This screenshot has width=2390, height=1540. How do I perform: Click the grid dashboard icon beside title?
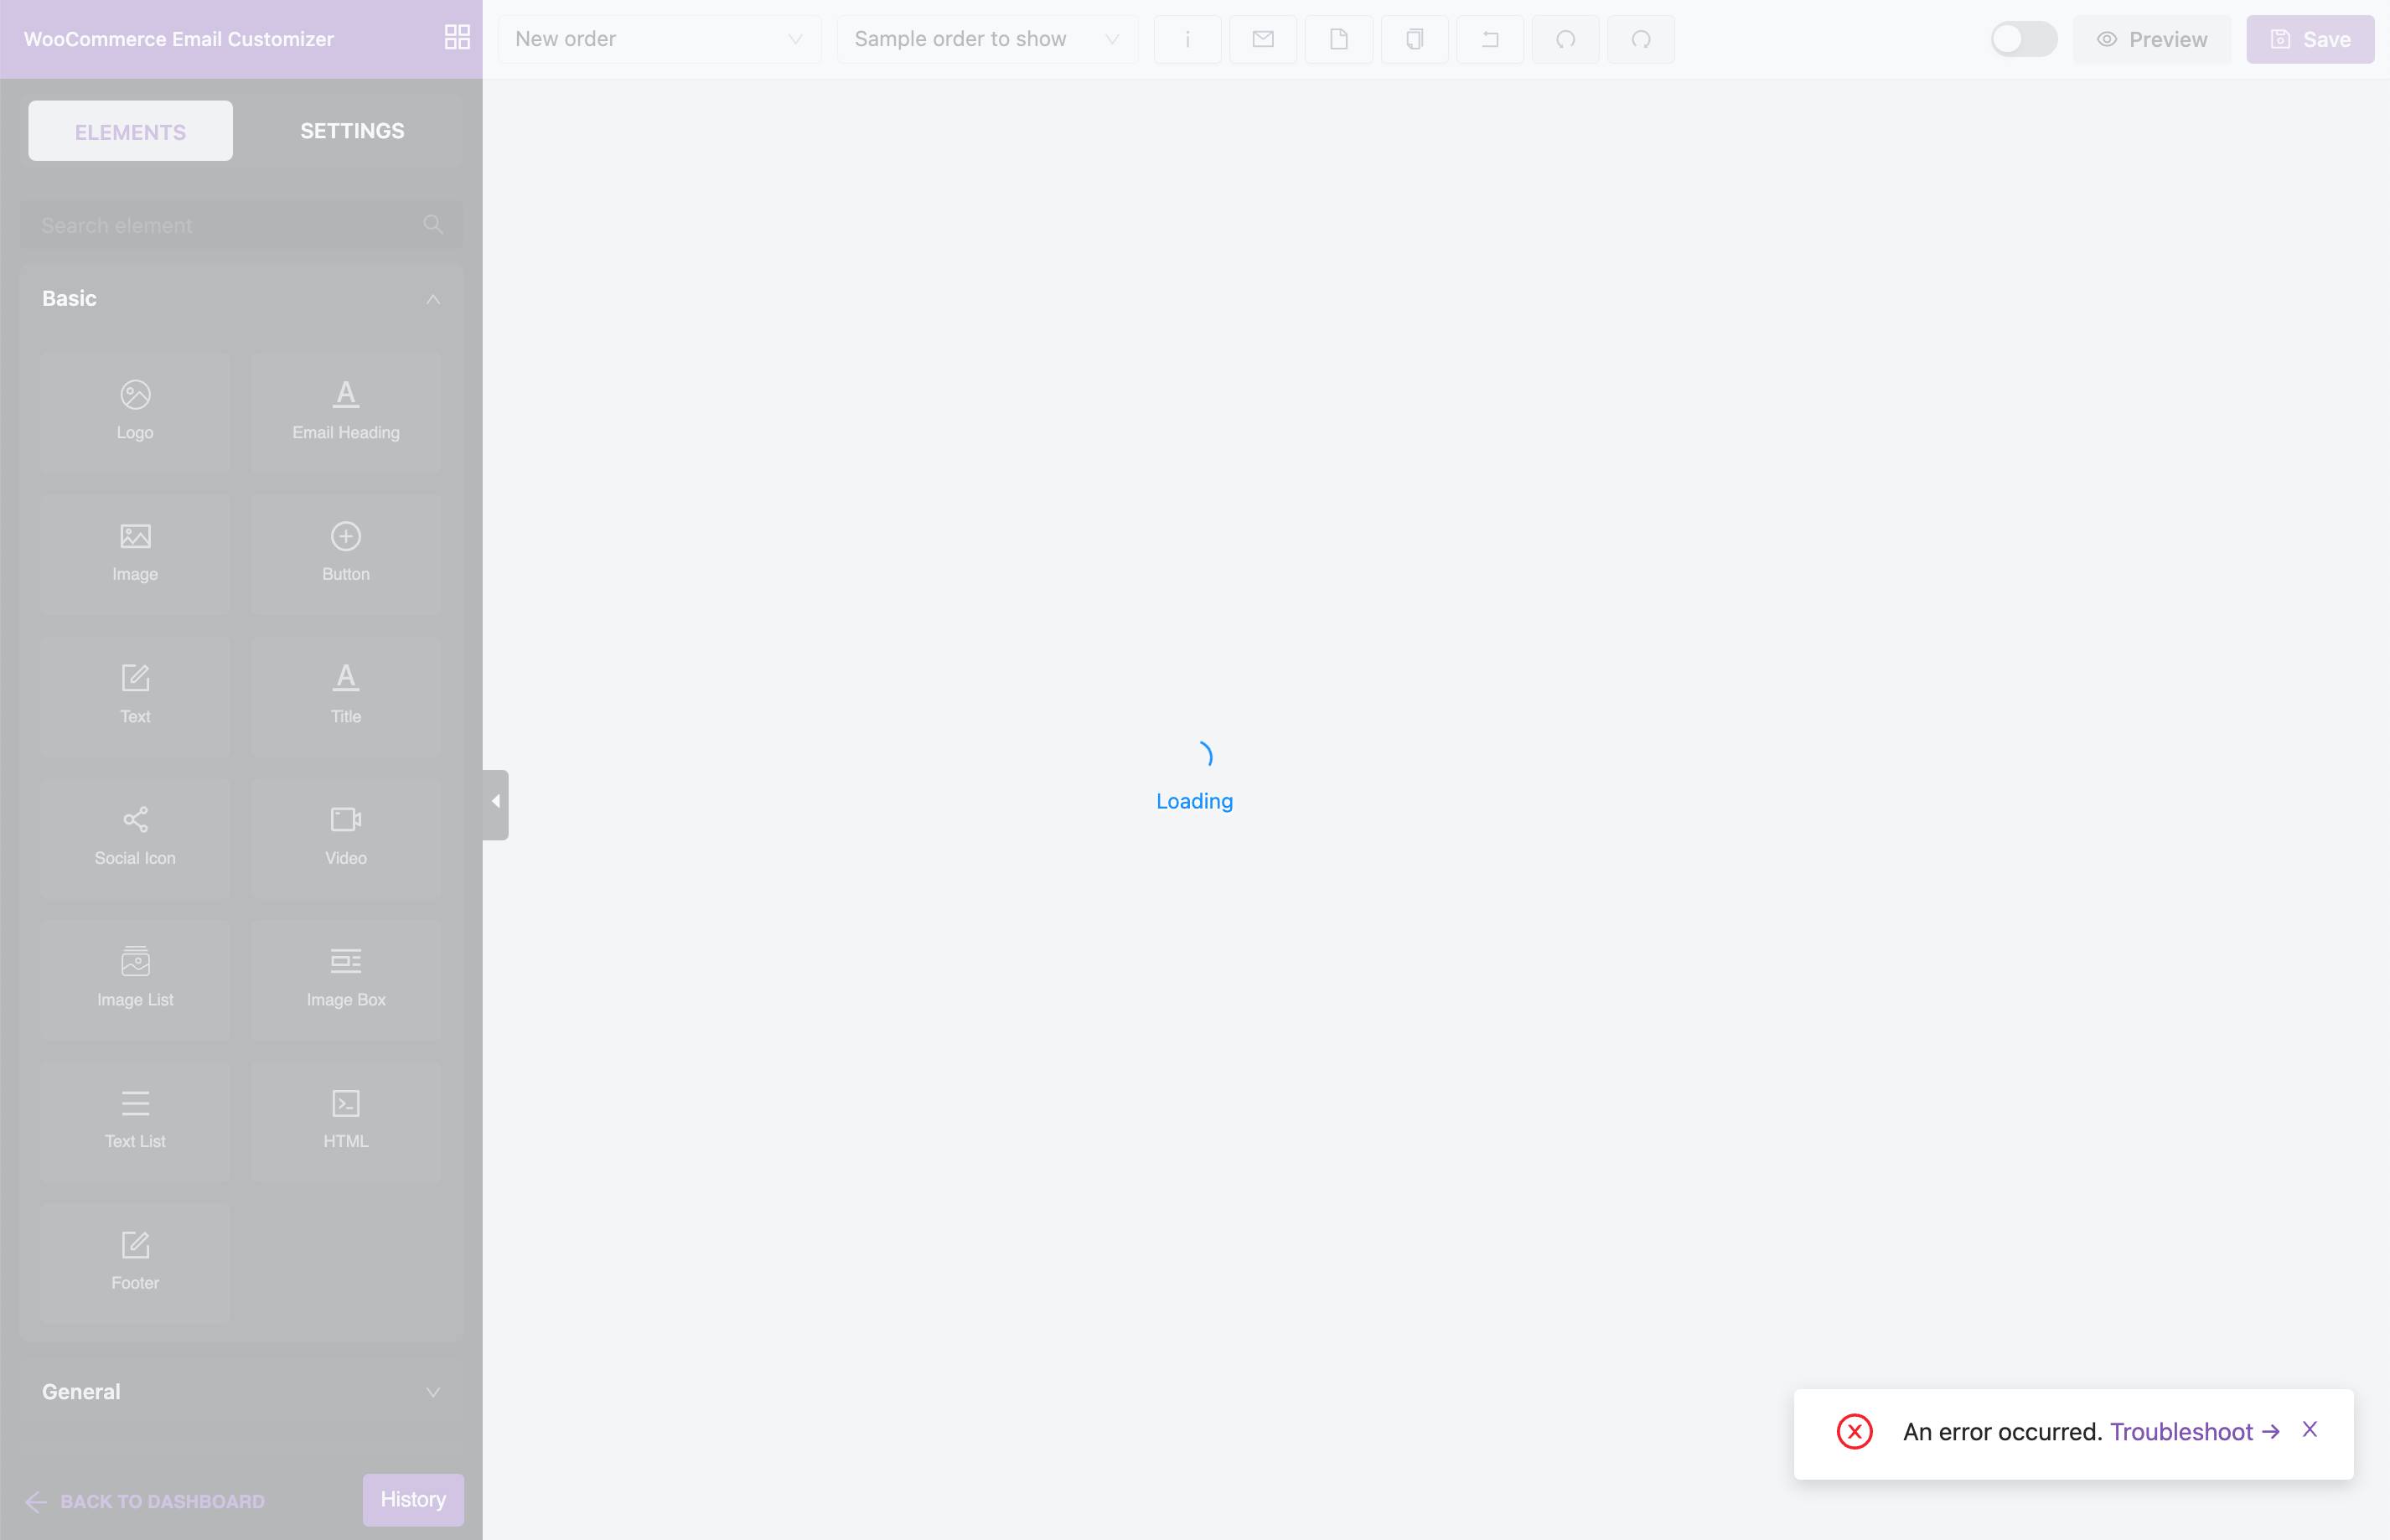(457, 38)
